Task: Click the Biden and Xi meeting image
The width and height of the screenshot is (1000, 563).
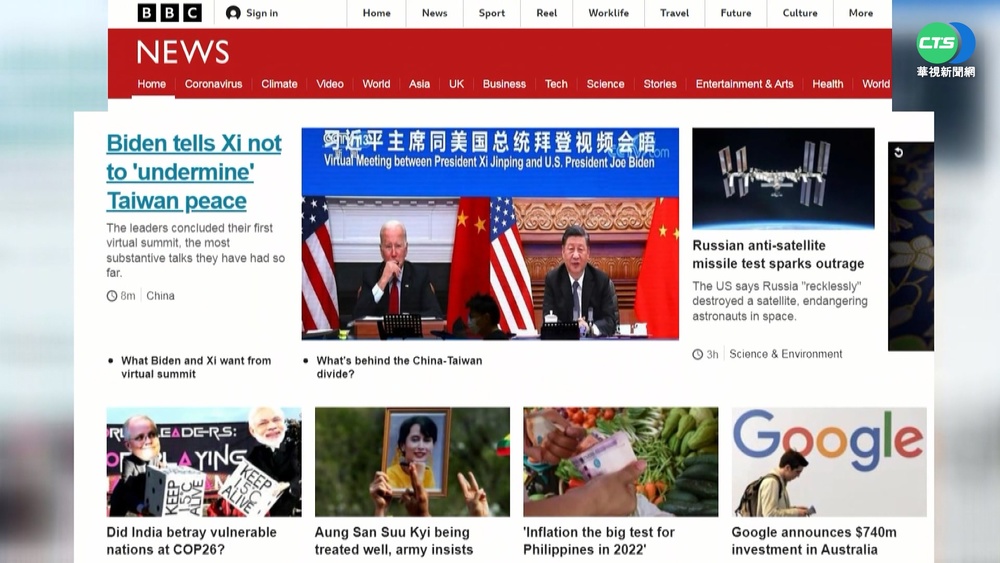Action: coord(490,234)
